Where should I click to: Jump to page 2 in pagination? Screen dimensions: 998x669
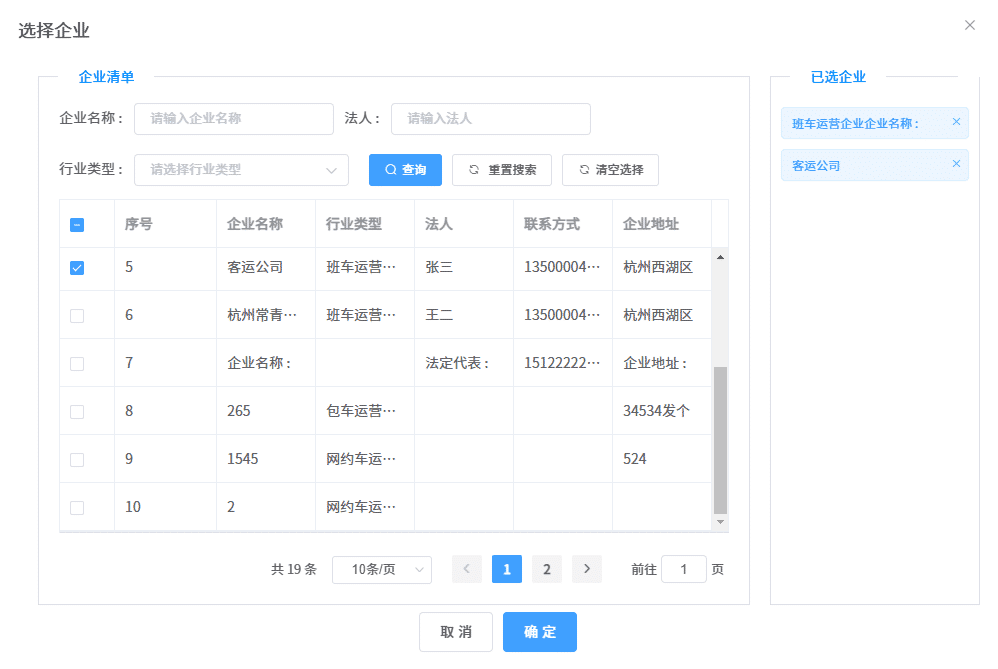pos(546,568)
